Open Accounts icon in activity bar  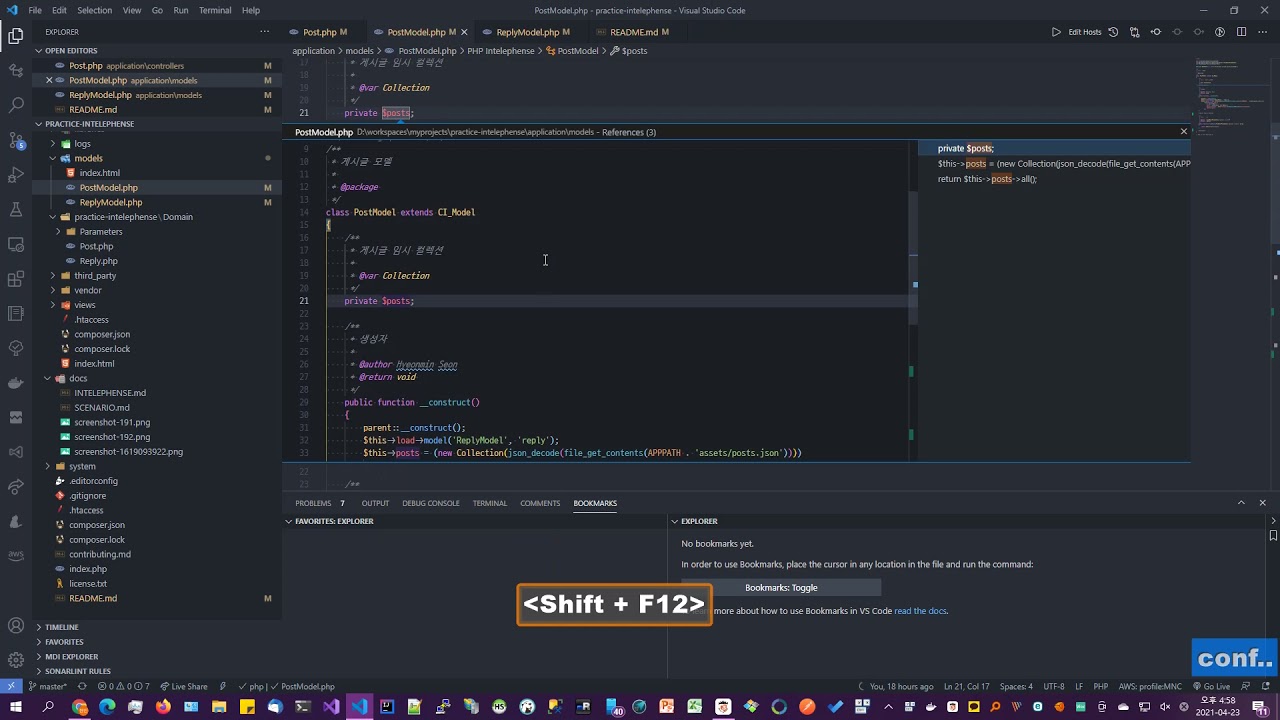click(16, 626)
